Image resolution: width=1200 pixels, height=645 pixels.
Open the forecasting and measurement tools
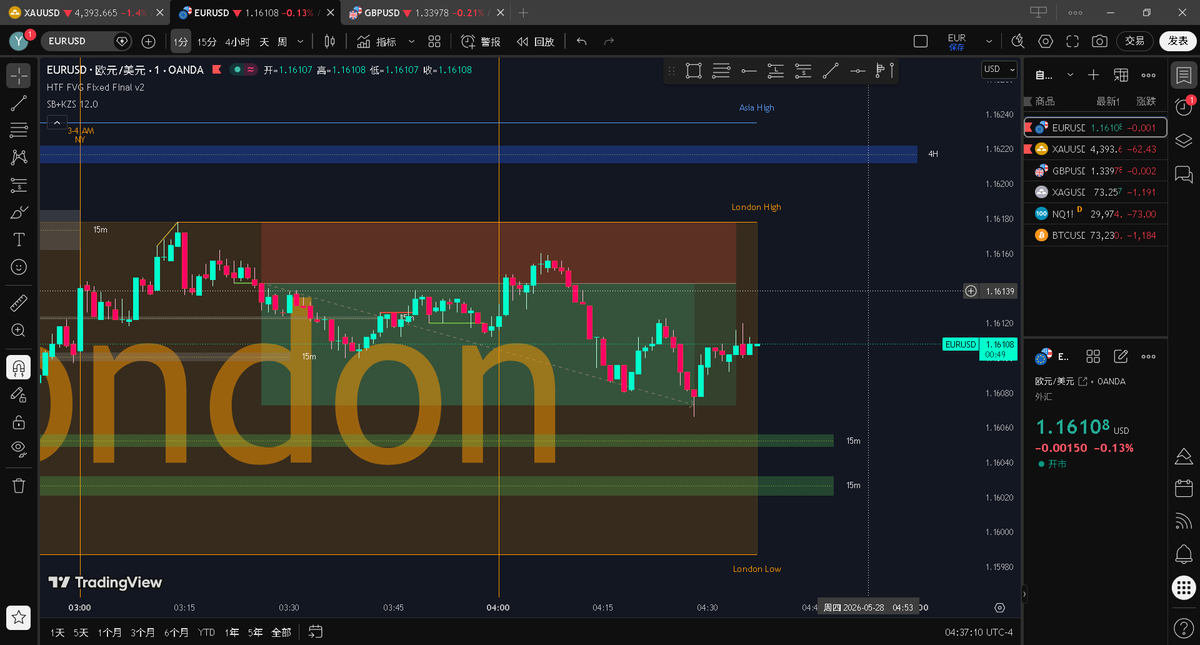18,185
